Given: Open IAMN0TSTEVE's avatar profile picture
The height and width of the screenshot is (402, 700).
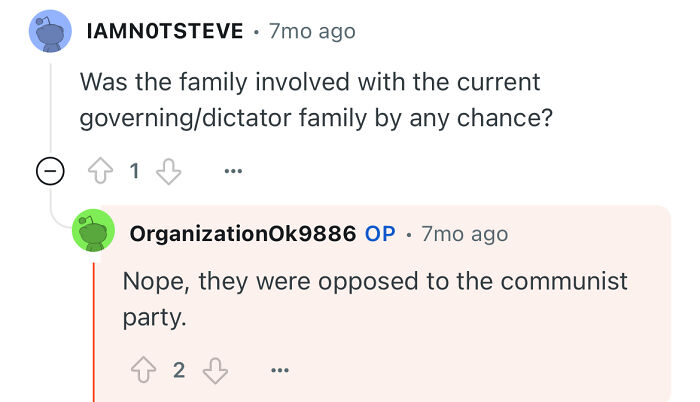Looking at the screenshot, I should 50,31.
